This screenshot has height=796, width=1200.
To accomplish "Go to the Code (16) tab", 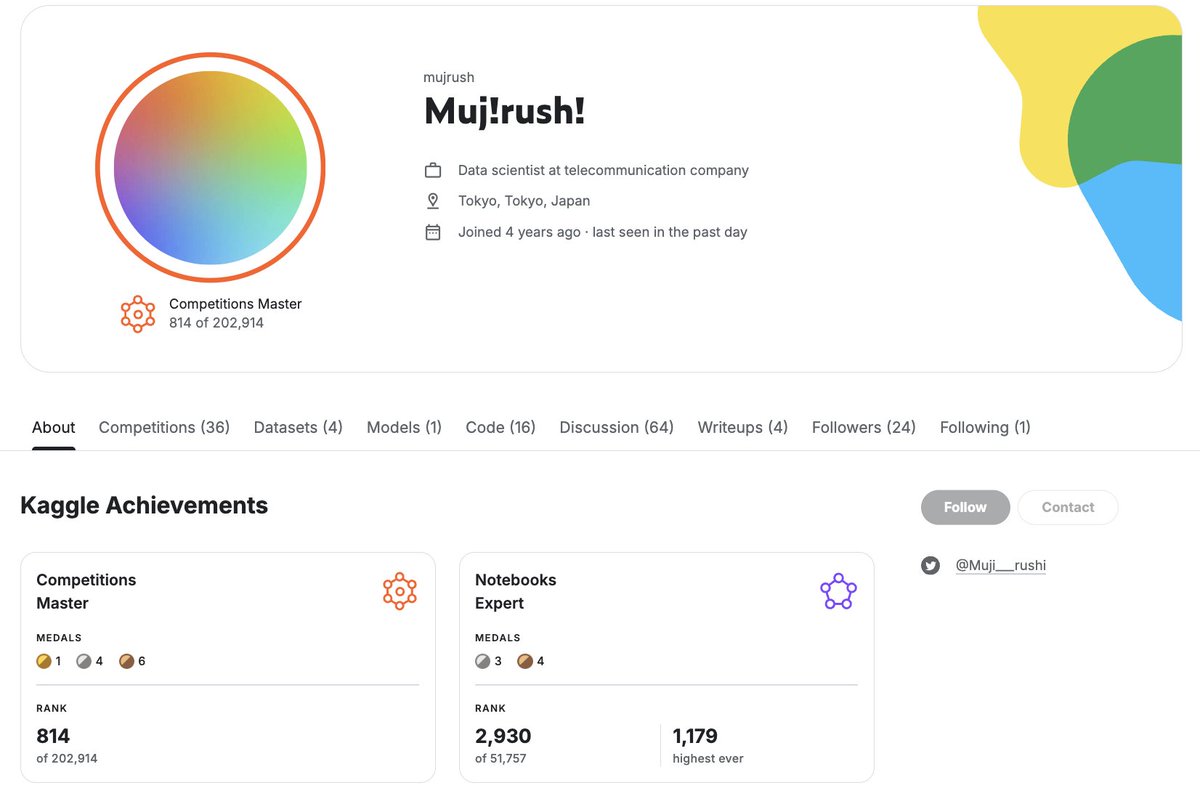I will (500, 427).
